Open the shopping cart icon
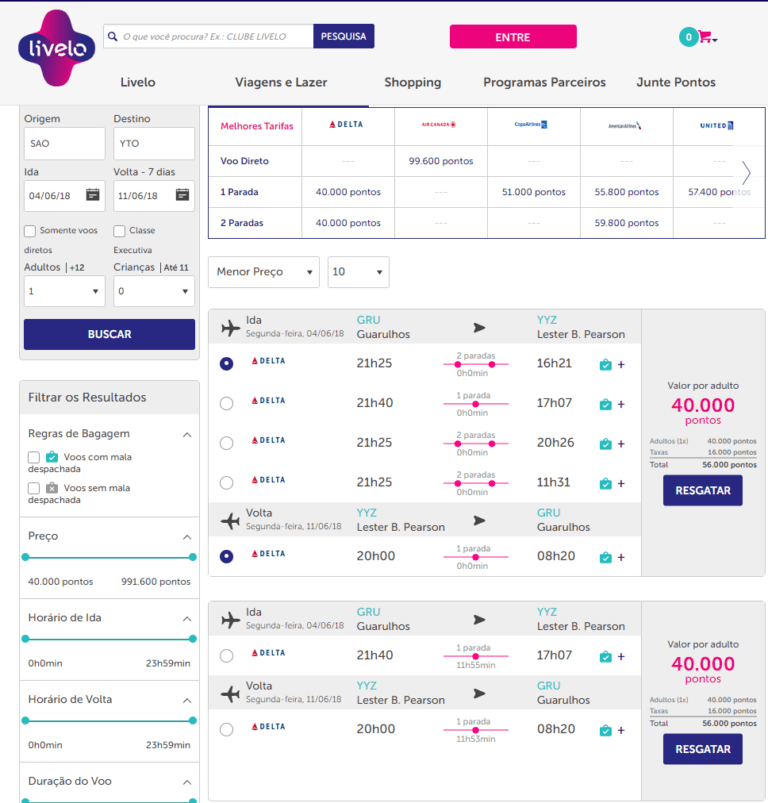768x803 pixels. click(706, 37)
